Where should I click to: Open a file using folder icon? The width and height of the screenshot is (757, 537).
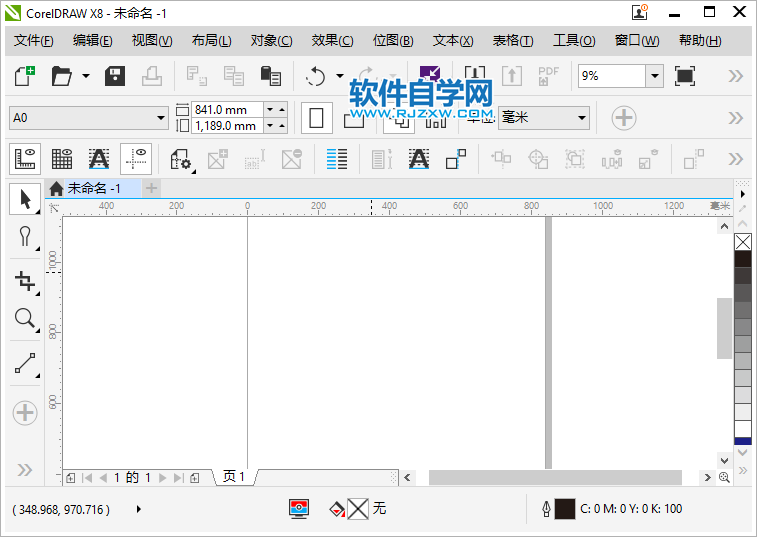click(62, 76)
